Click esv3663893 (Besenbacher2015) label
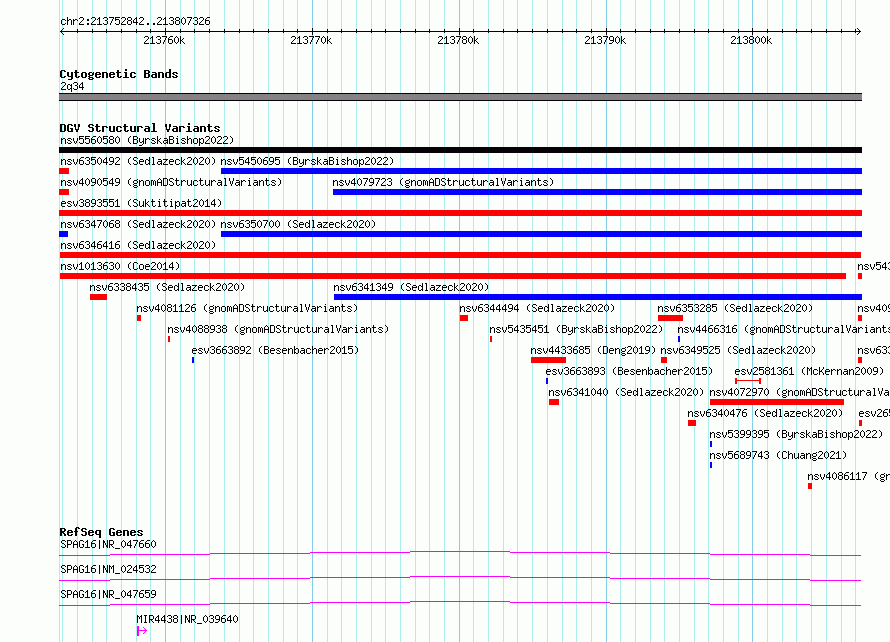 click(x=629, y=371)
